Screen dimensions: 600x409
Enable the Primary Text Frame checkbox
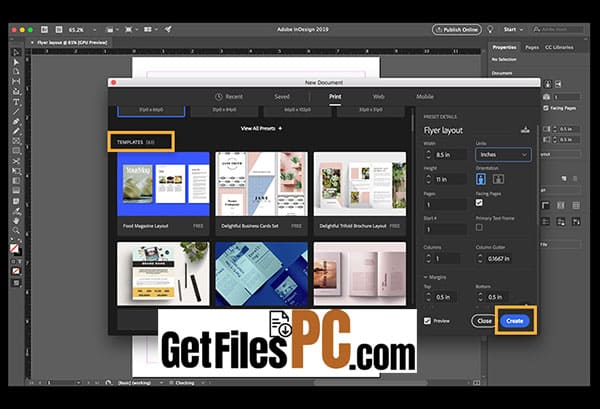[x=479, y=227]
